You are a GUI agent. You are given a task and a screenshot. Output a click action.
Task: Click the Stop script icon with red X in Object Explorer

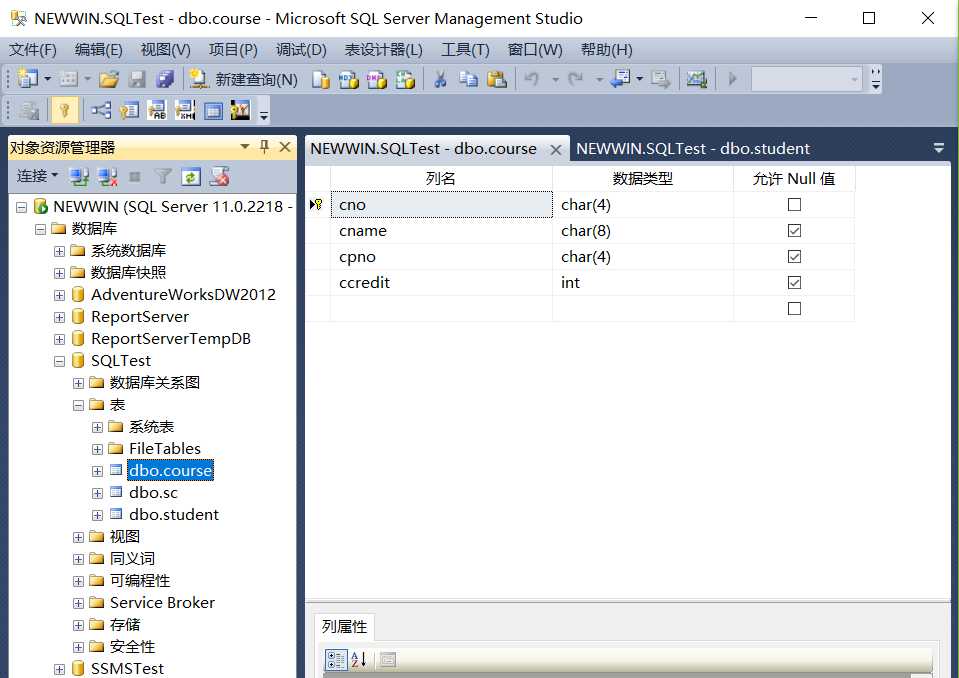pyautogui.click(x=220, y=177)
